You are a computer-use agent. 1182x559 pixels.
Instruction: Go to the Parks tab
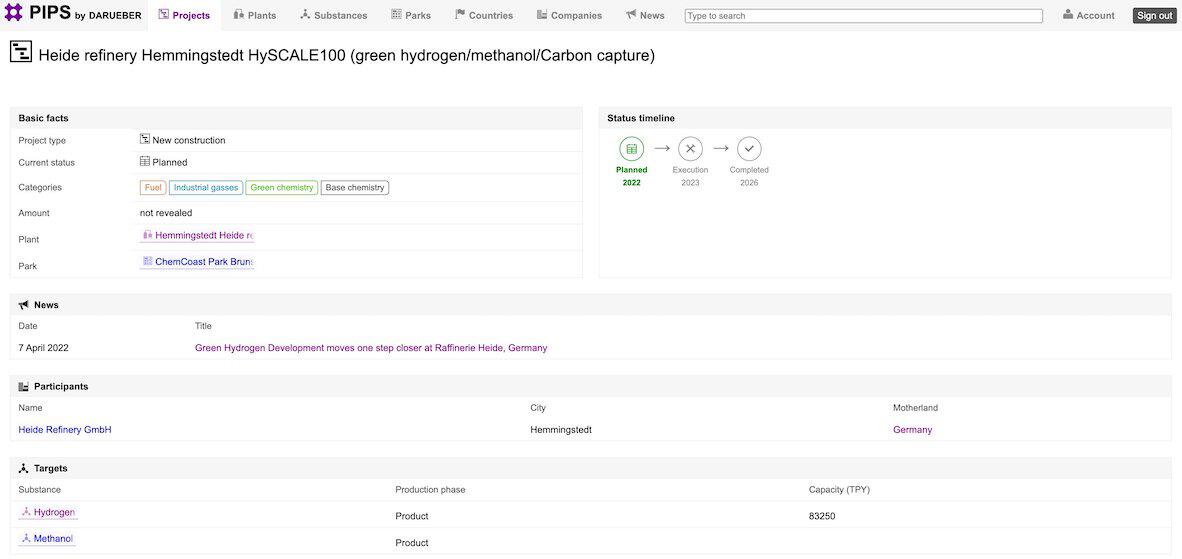411,15
